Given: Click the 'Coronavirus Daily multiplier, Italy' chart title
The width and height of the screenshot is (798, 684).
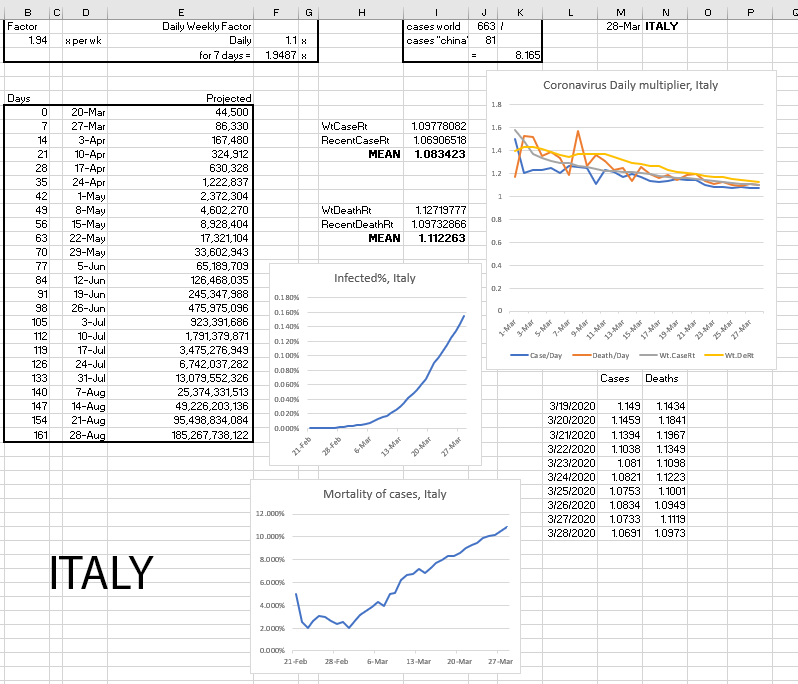Looking at the screenshot, I should coord(630,85).
